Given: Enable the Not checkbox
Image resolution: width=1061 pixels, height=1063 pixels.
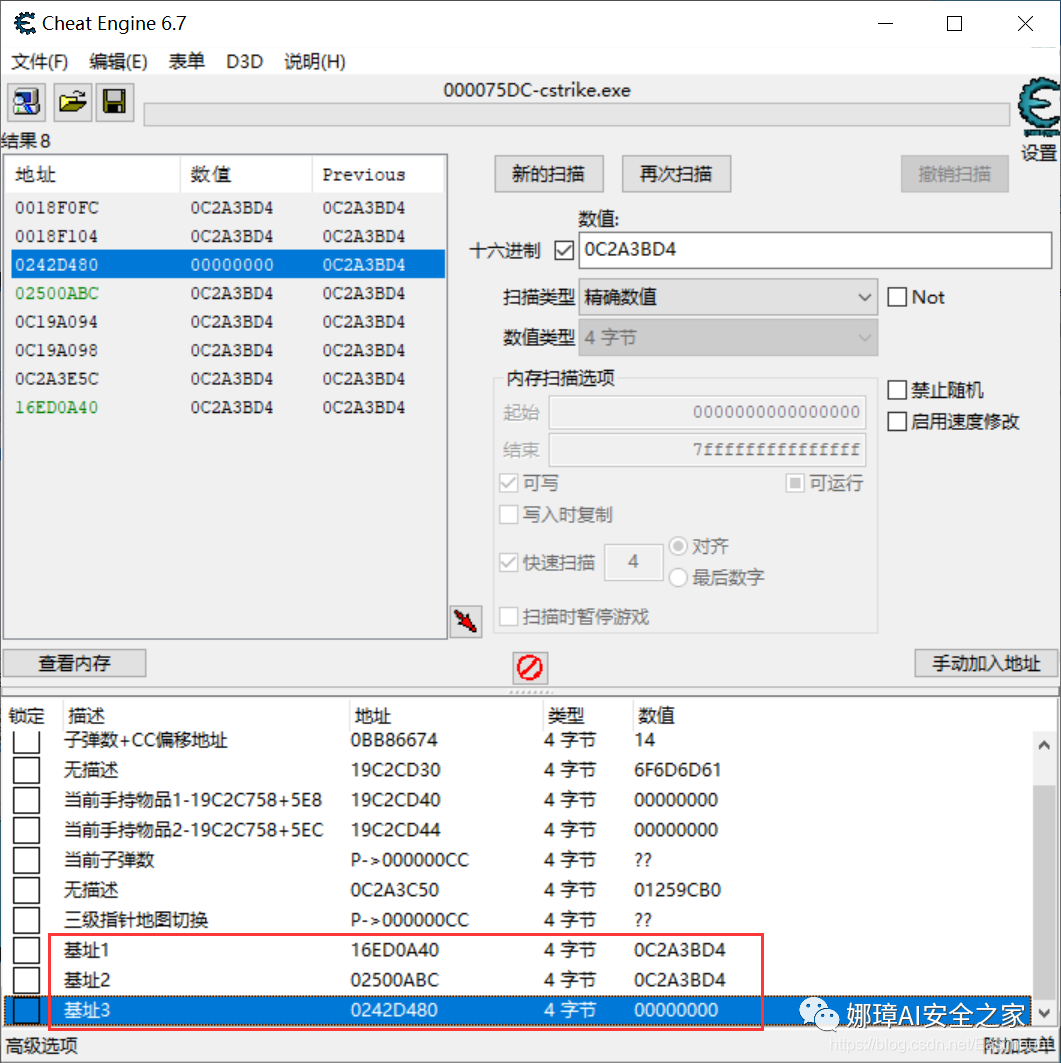Looking at the screenshot, I should 897,297.
